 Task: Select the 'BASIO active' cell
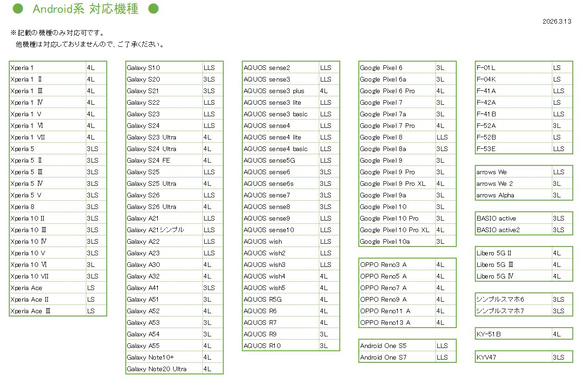pos(513,218)
